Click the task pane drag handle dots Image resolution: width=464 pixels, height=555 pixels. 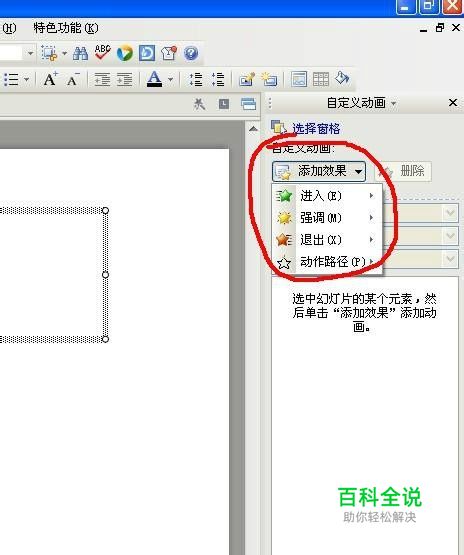pyautogui.click(x=270, y=103)
